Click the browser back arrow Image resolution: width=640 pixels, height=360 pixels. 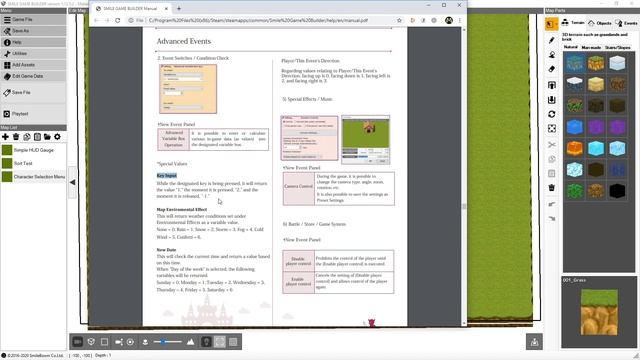(96, 20)
